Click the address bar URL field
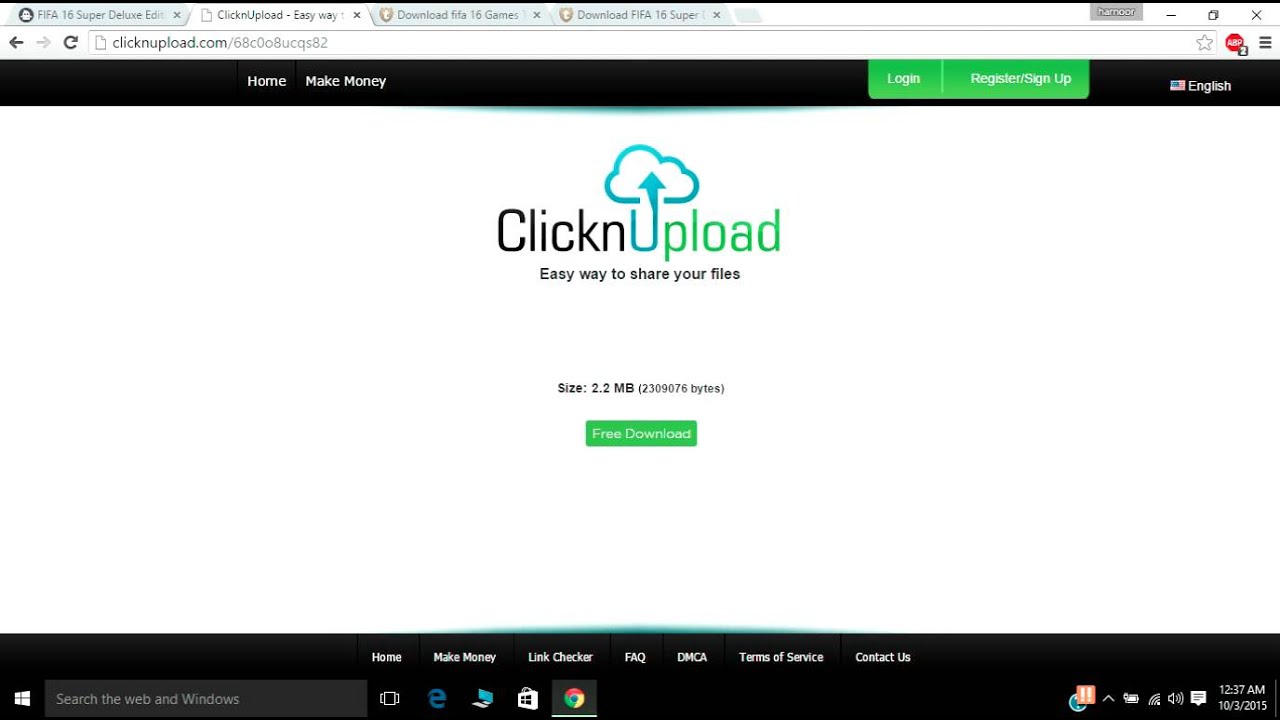 click(640, 43)
